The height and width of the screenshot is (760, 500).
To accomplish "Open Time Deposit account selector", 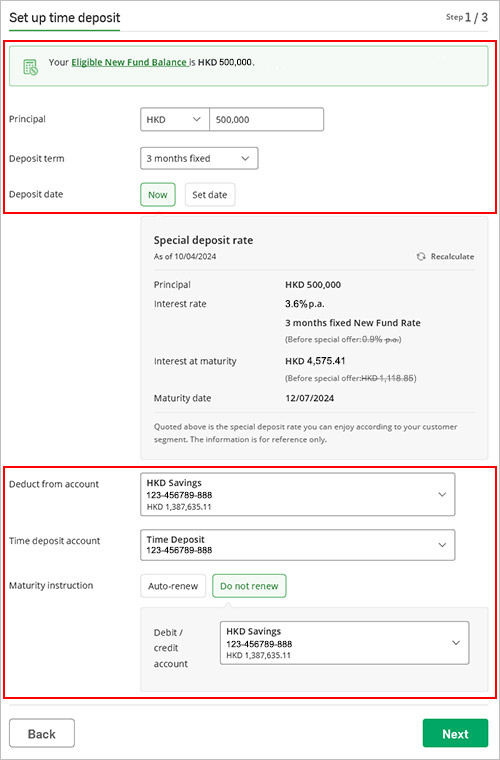I will [x=297, y=545].
